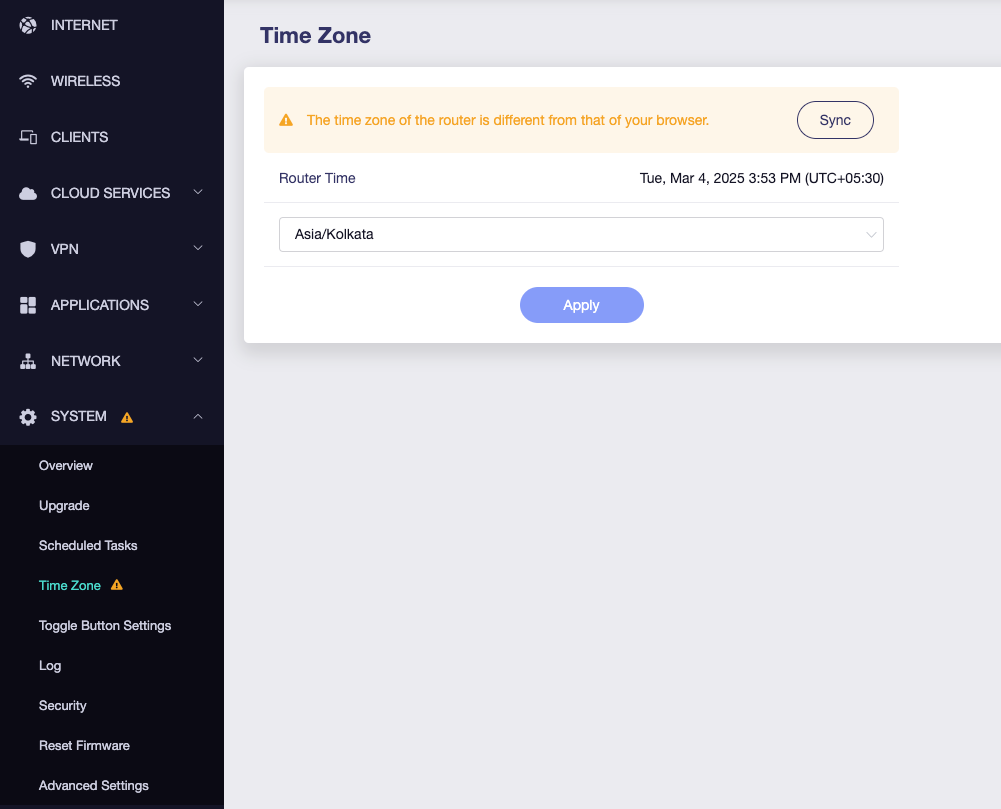Open Cloud Services via its cloud icon
The height and width of the screenshot is (809, 1001).
coord(27,192)
